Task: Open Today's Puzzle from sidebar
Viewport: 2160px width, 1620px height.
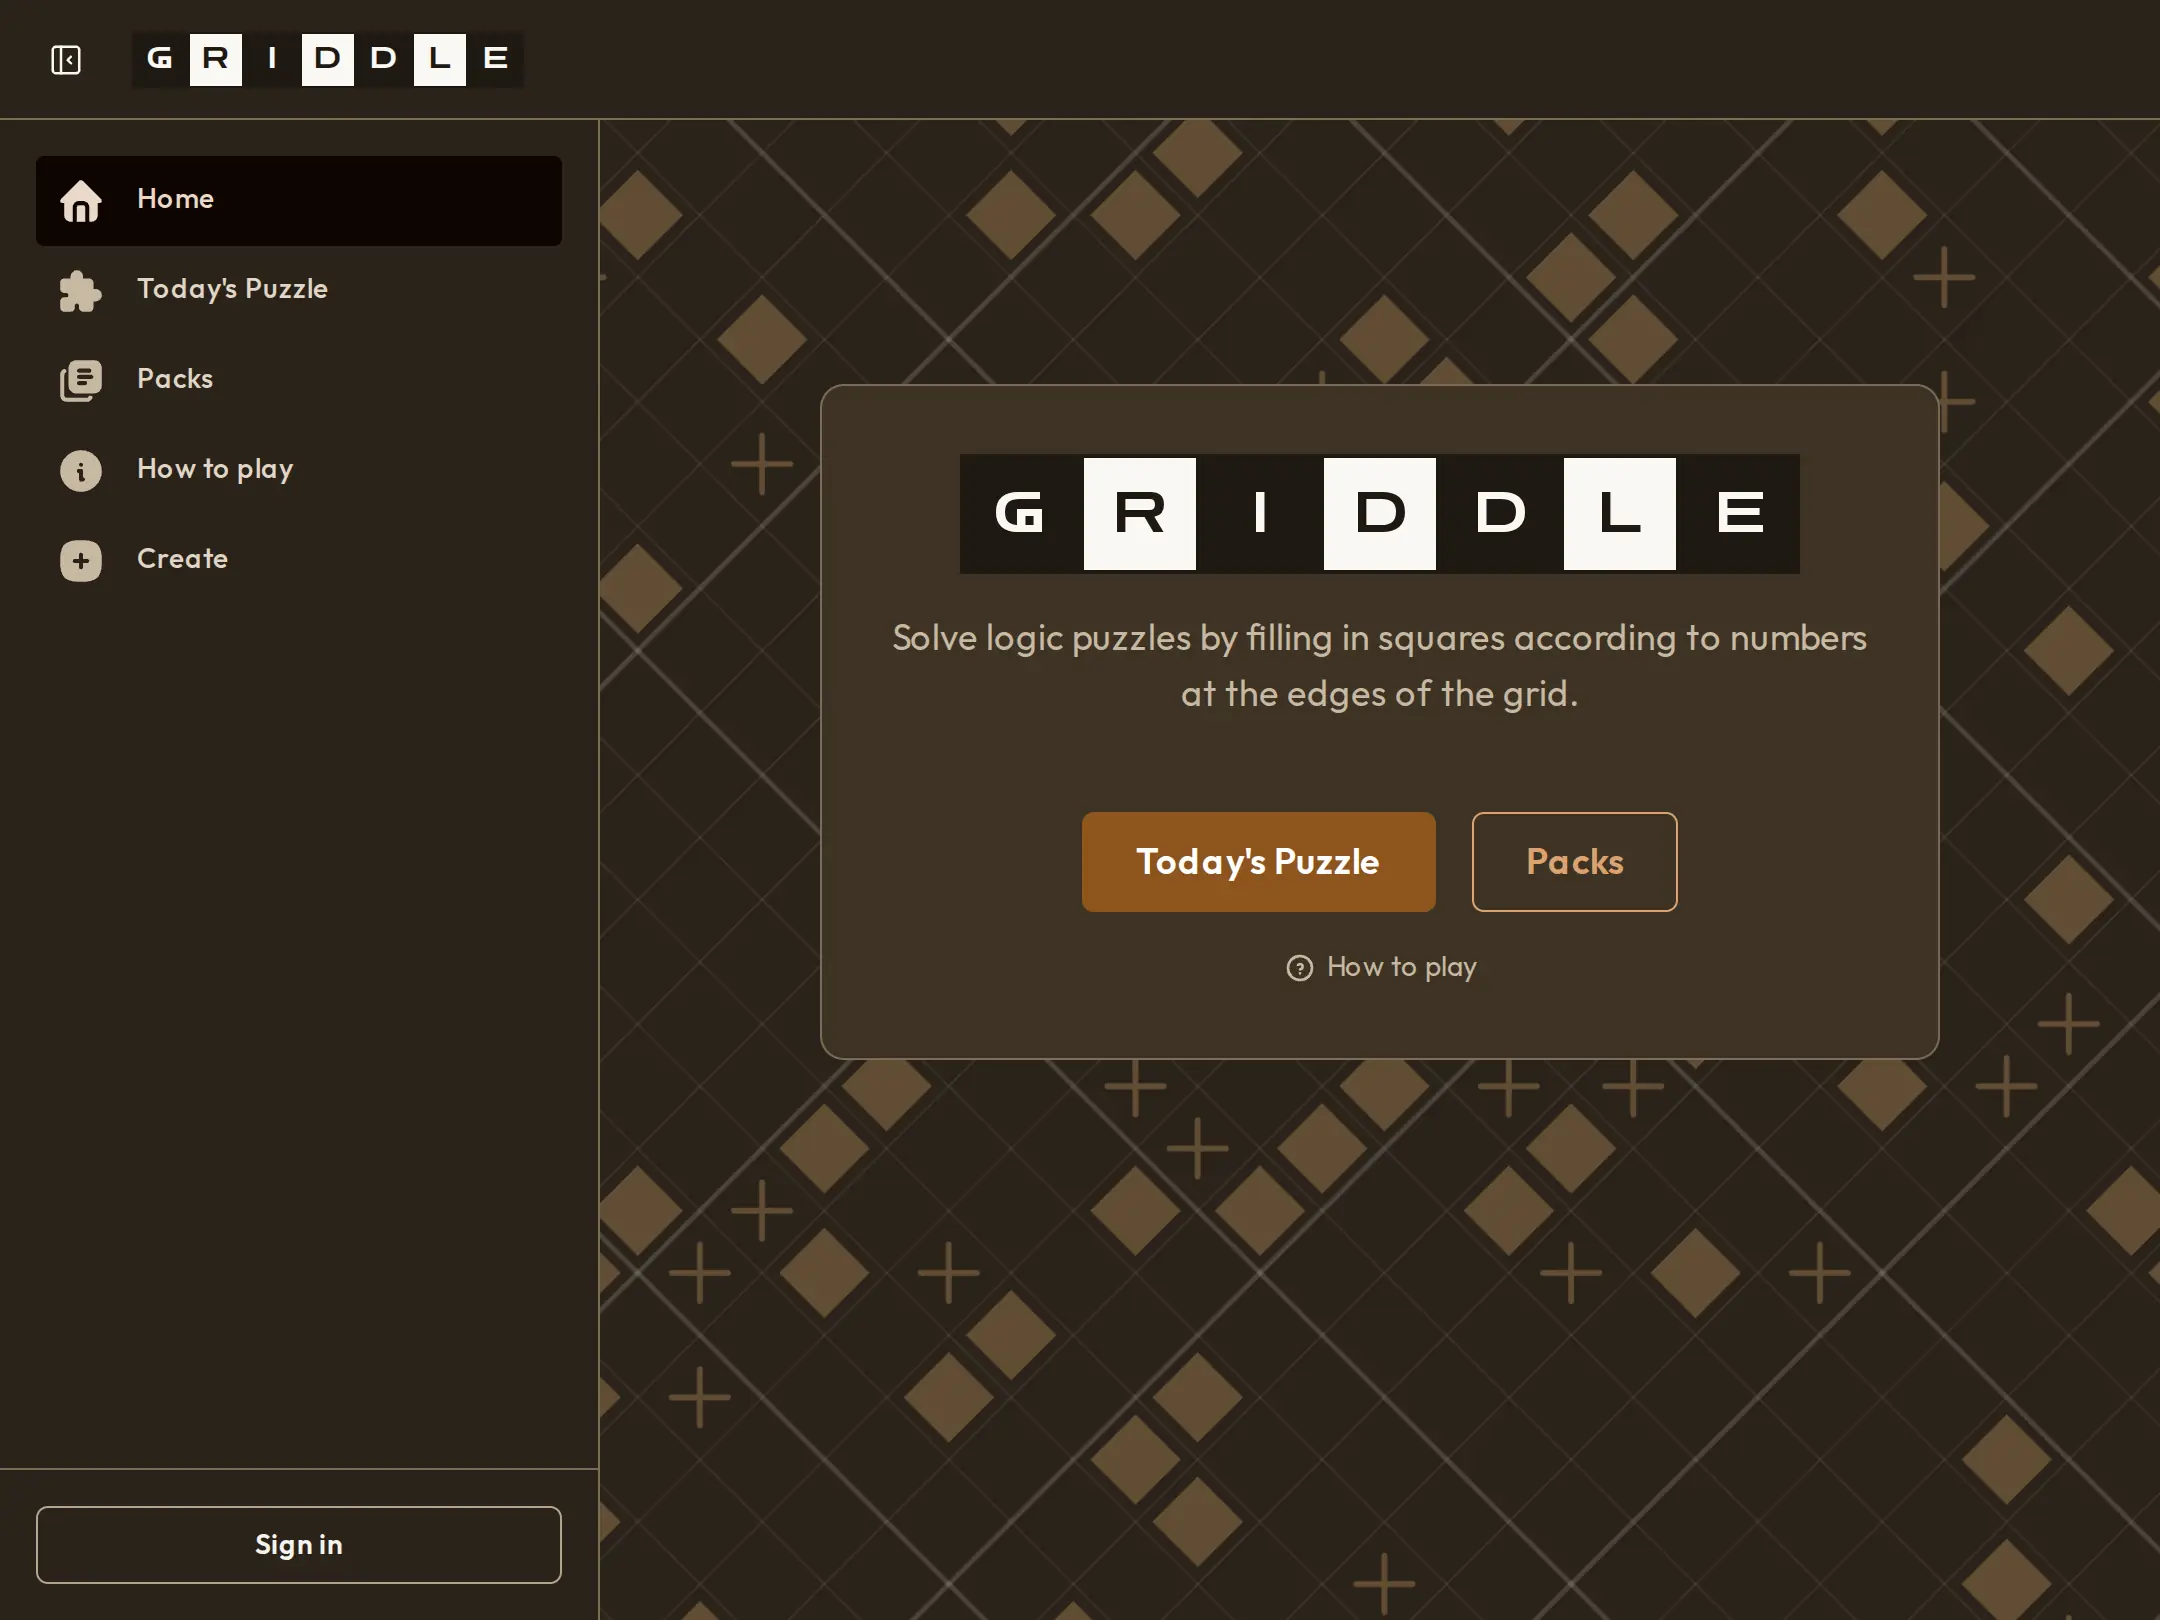Action: click(299, 291)
